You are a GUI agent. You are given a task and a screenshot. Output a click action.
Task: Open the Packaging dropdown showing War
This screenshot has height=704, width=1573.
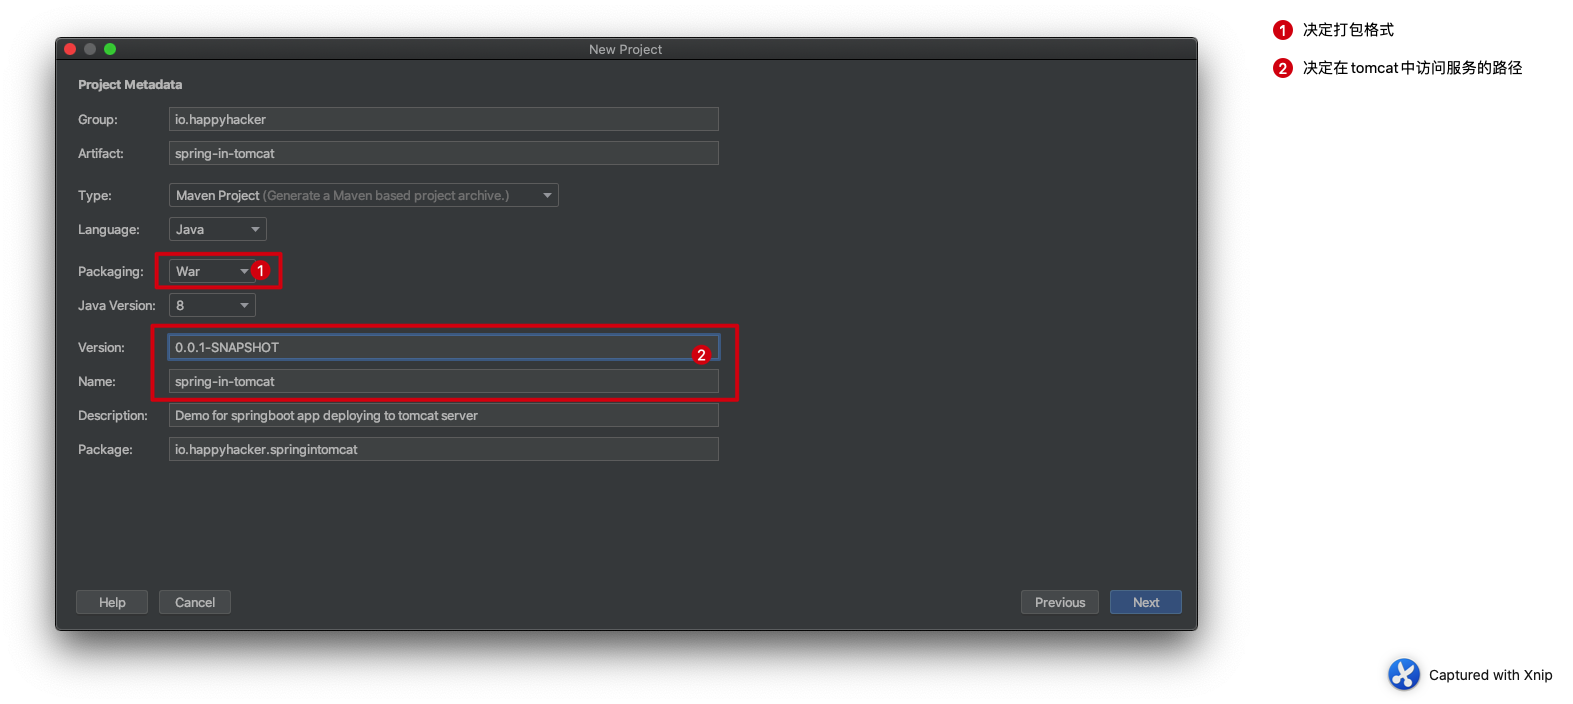(212, 271)
